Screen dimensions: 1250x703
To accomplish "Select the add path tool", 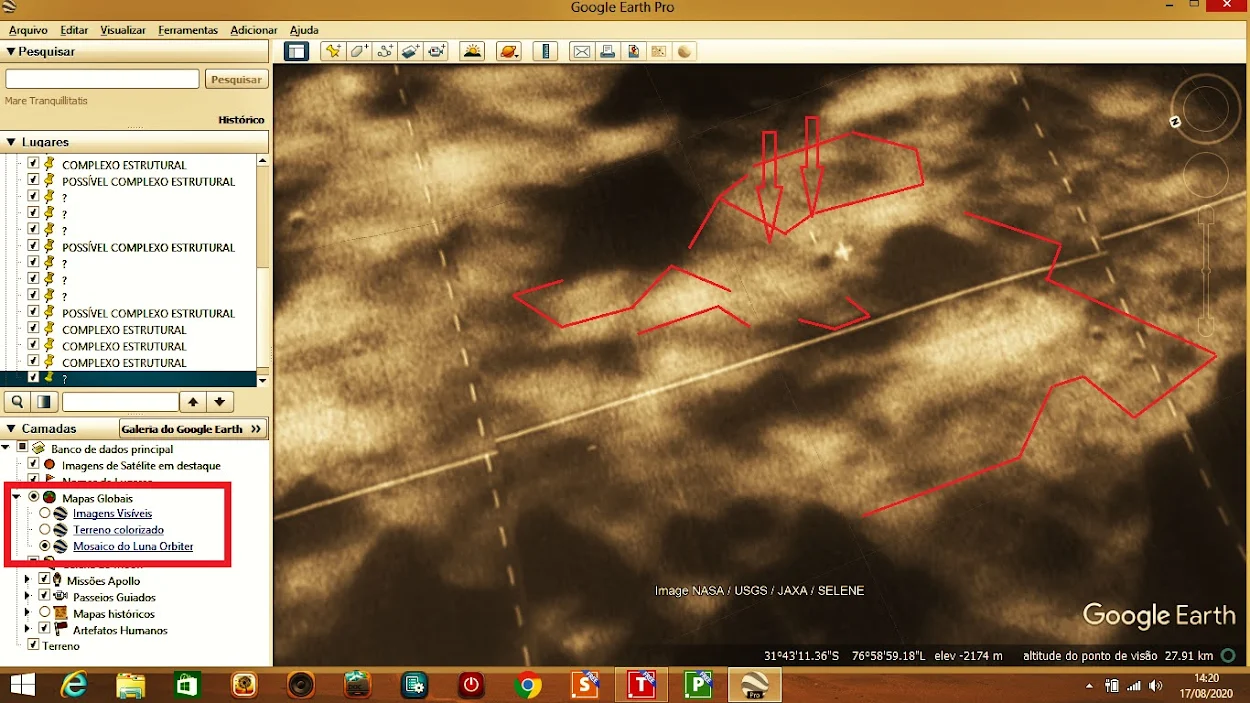I will [x=385, y=51].
